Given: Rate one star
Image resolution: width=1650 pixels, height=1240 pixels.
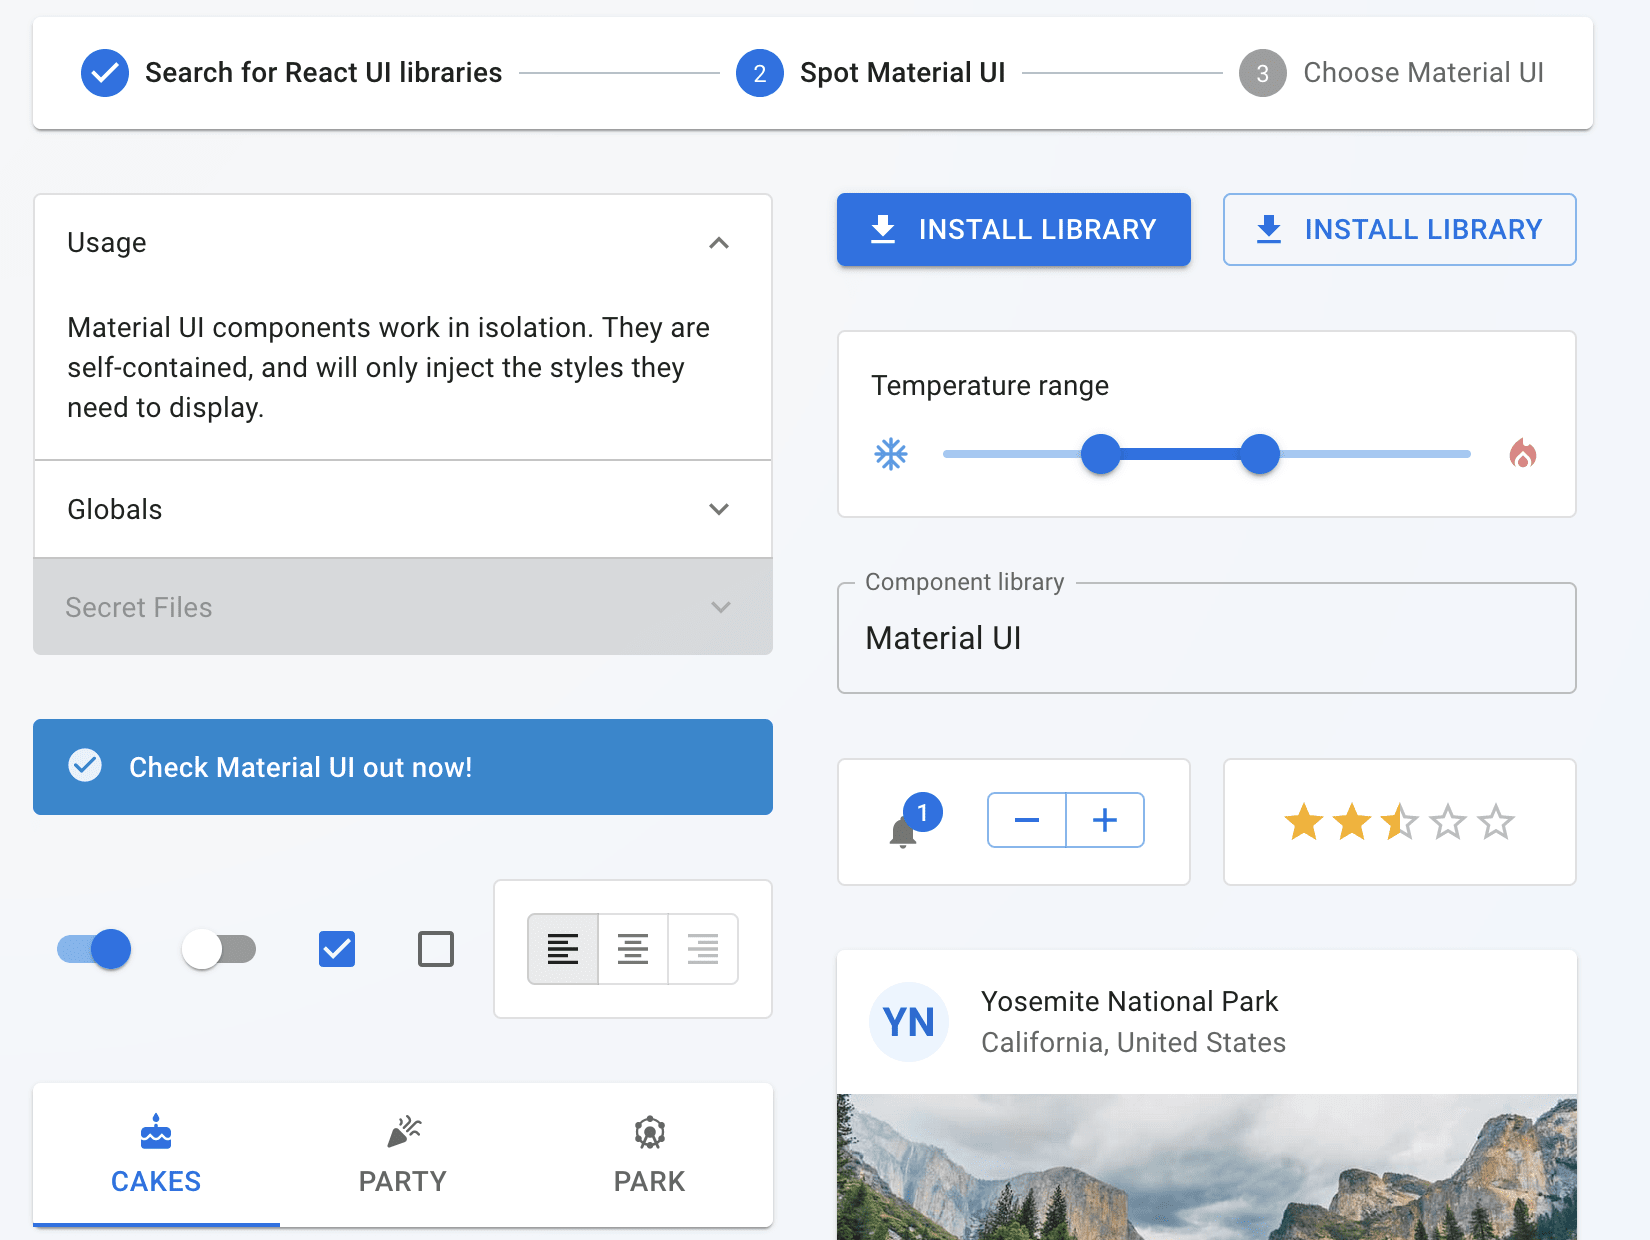Looking at the screenshot, I should (1304, 822).
